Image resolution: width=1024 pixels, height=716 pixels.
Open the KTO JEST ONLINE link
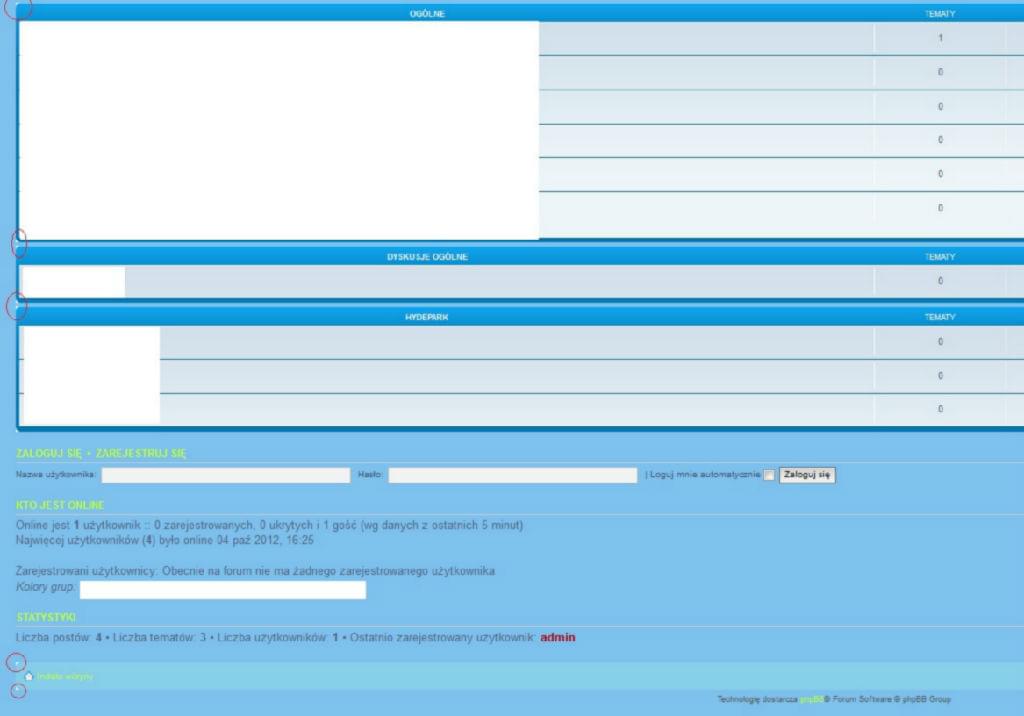point(60,505)
